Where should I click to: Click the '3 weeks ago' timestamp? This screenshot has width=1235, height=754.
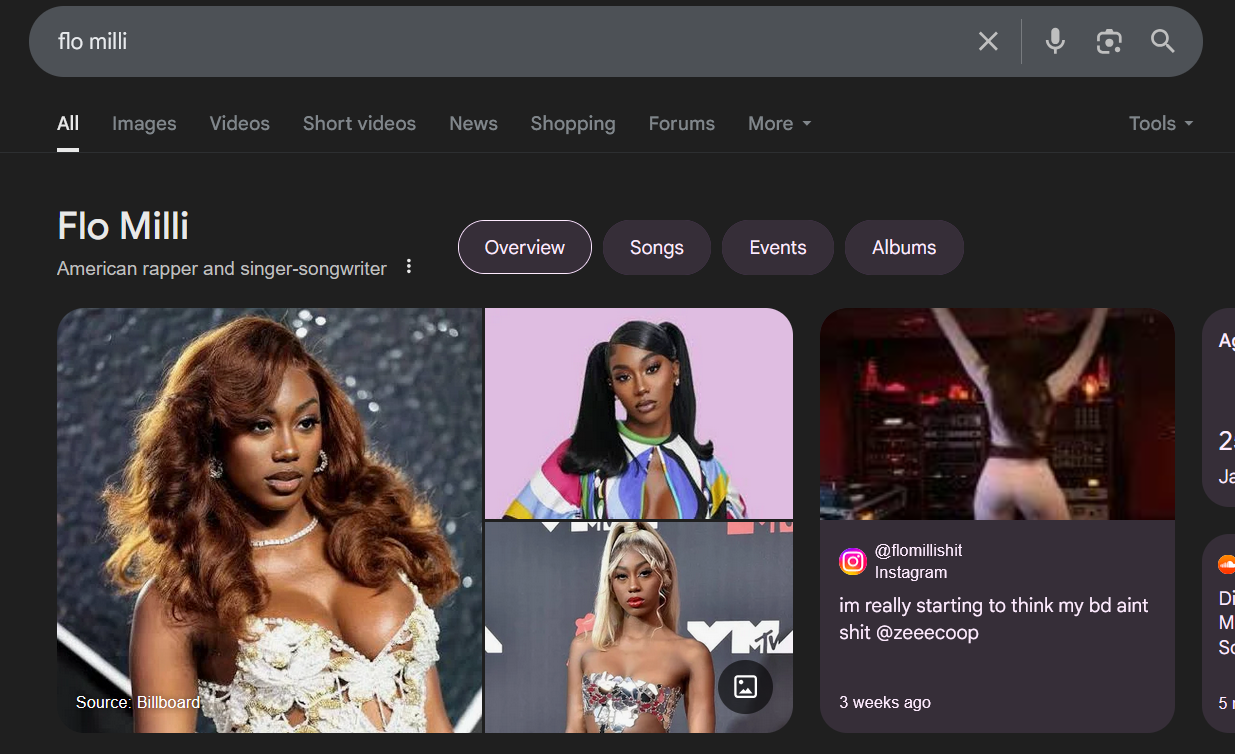coord(885,702)
